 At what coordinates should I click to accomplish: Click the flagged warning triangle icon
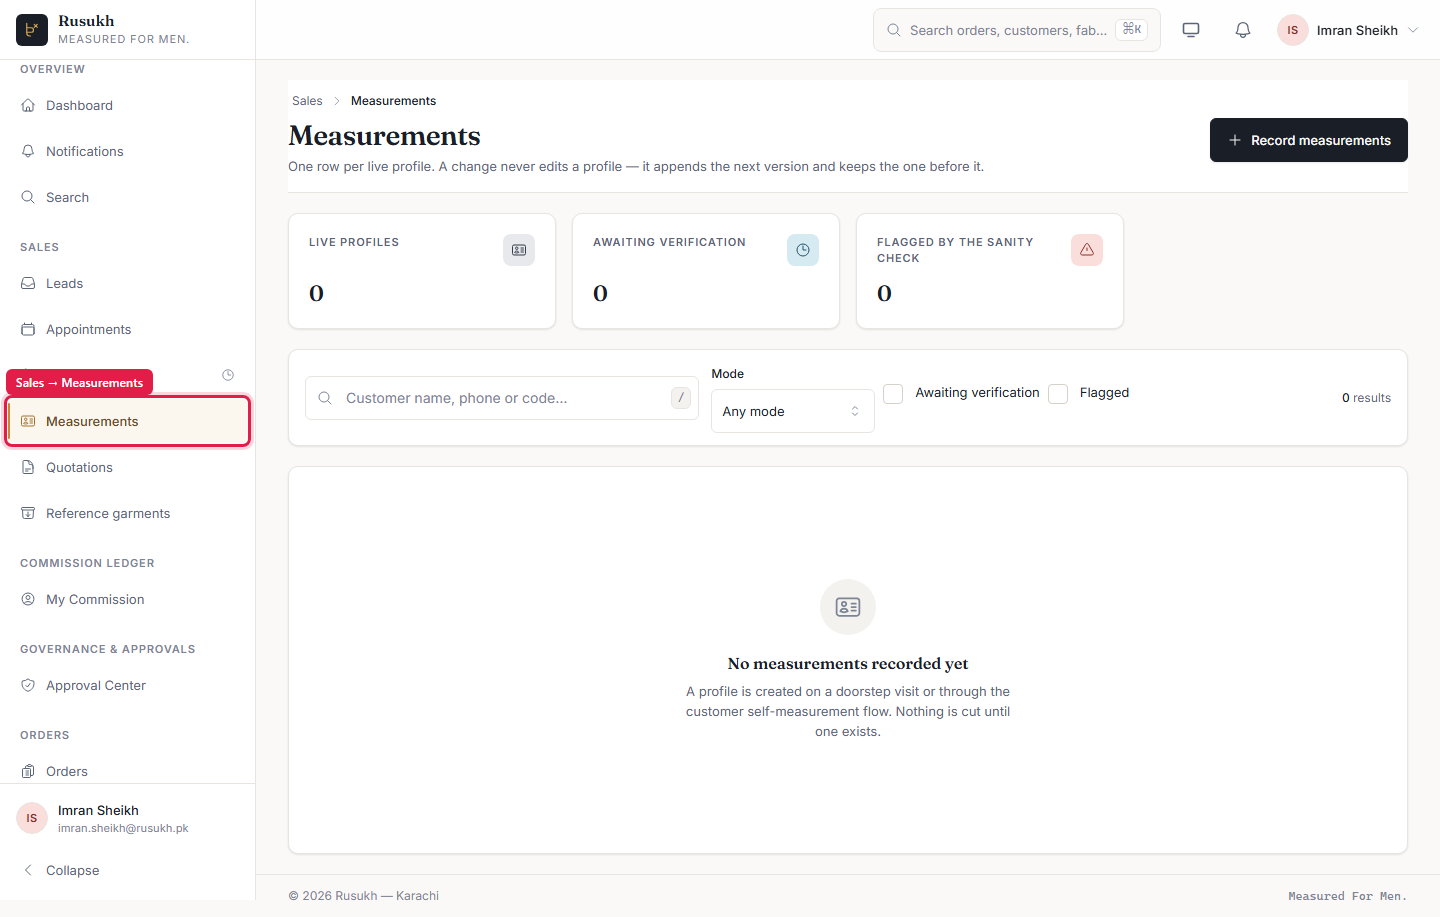tap(1087, 250)
